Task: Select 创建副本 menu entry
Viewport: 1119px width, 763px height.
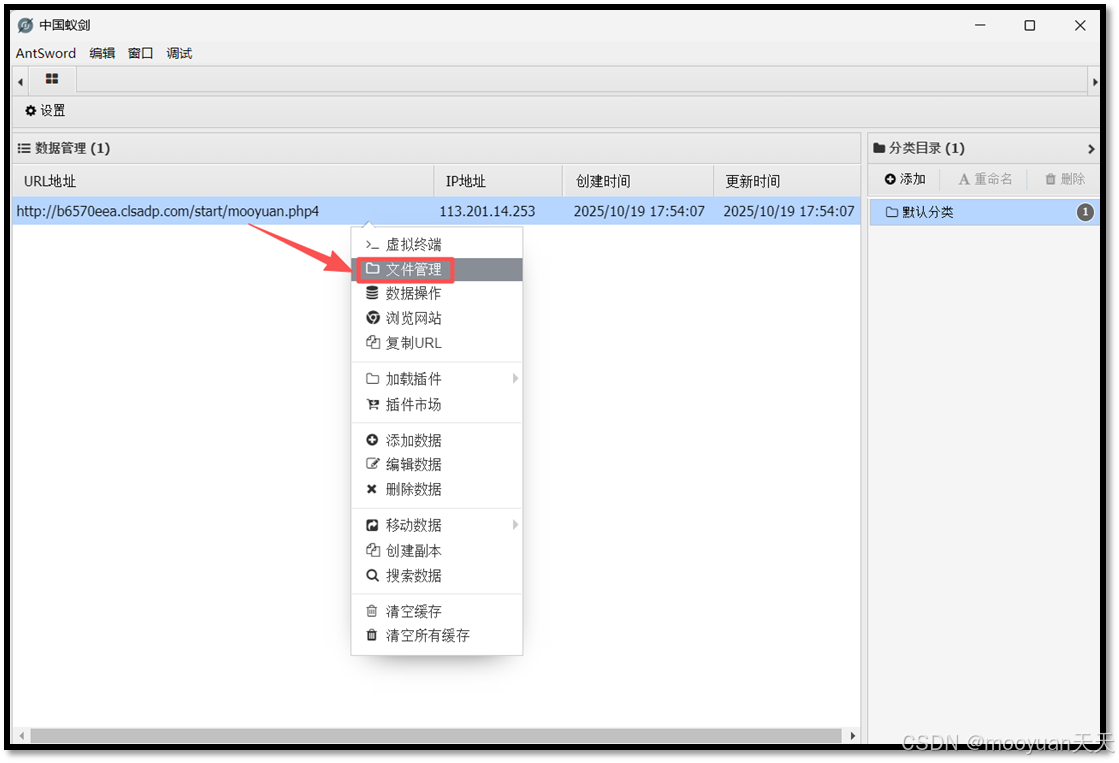Action: tap(437, 551)
